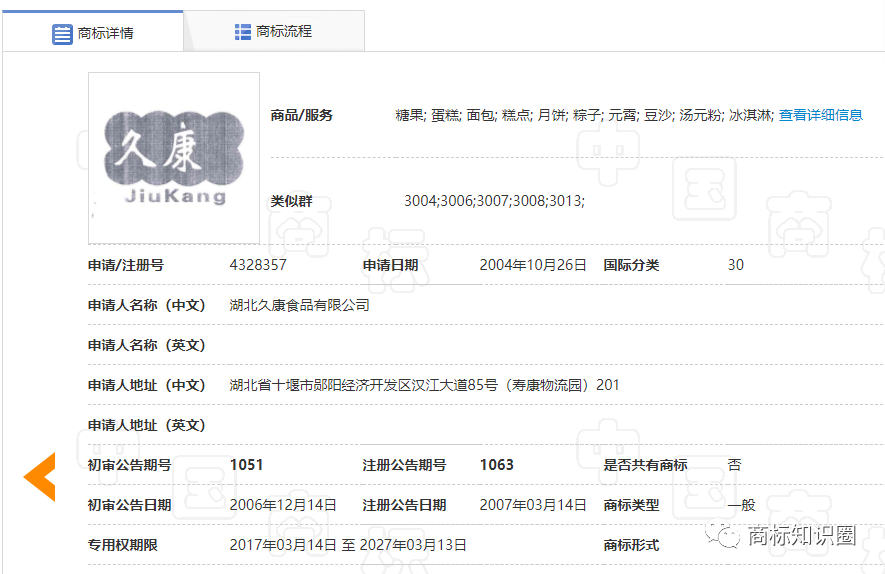
Task: Click the 申请人名称（英文） label
Action: tap(146, 345)
